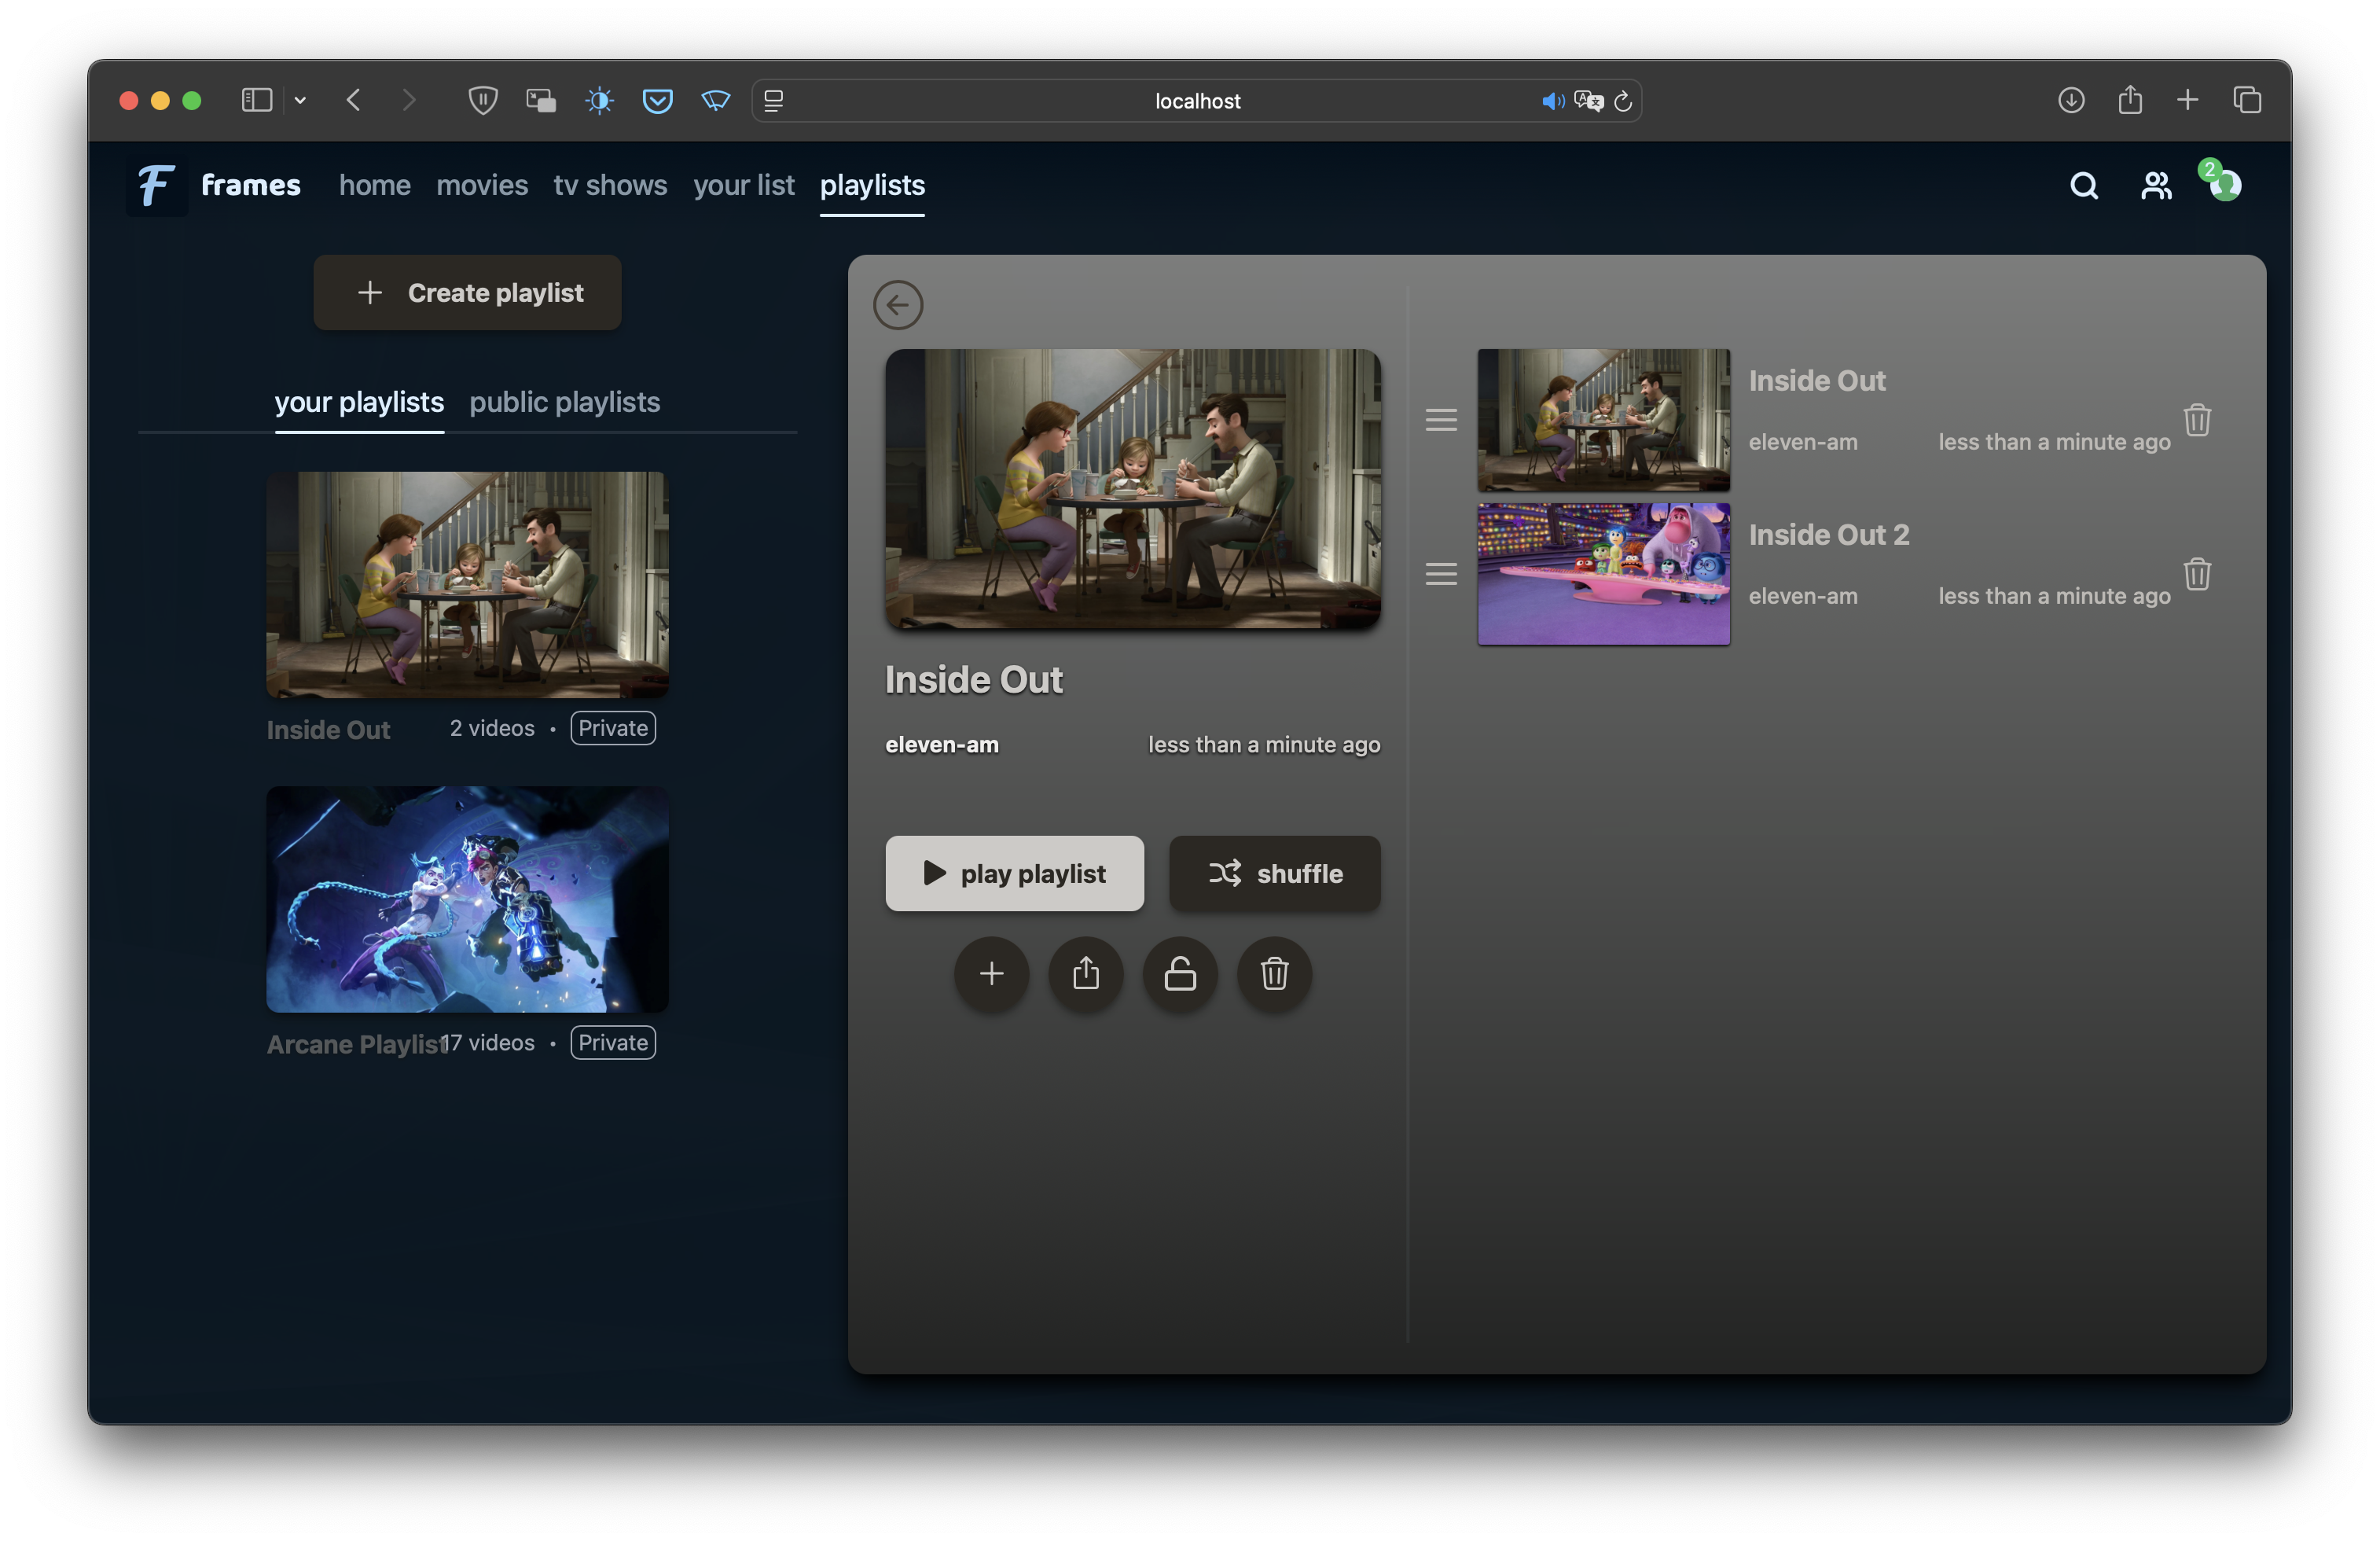
Task: Click the Inside Out video thumbnail in list
Action: click(1604, 420)
